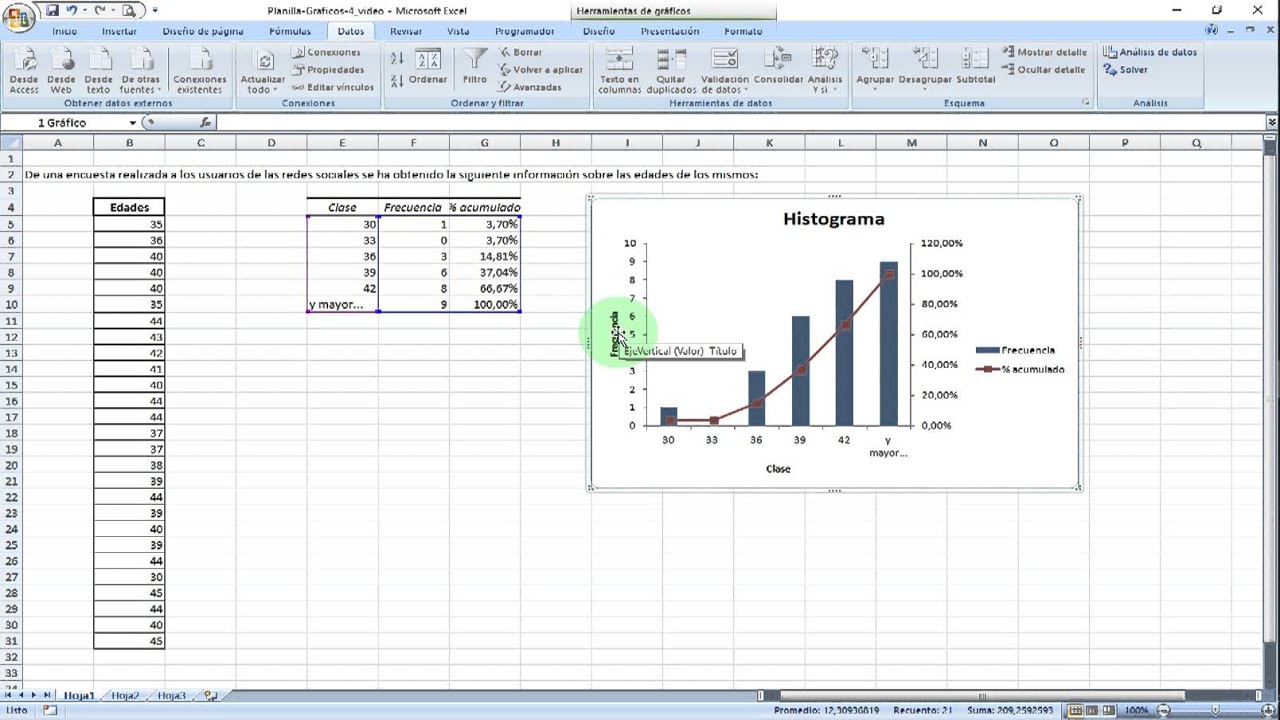Customize the quick access toolbar dropdown
This screenshot has height=720, width=1280.
click(x=155, y=11)
